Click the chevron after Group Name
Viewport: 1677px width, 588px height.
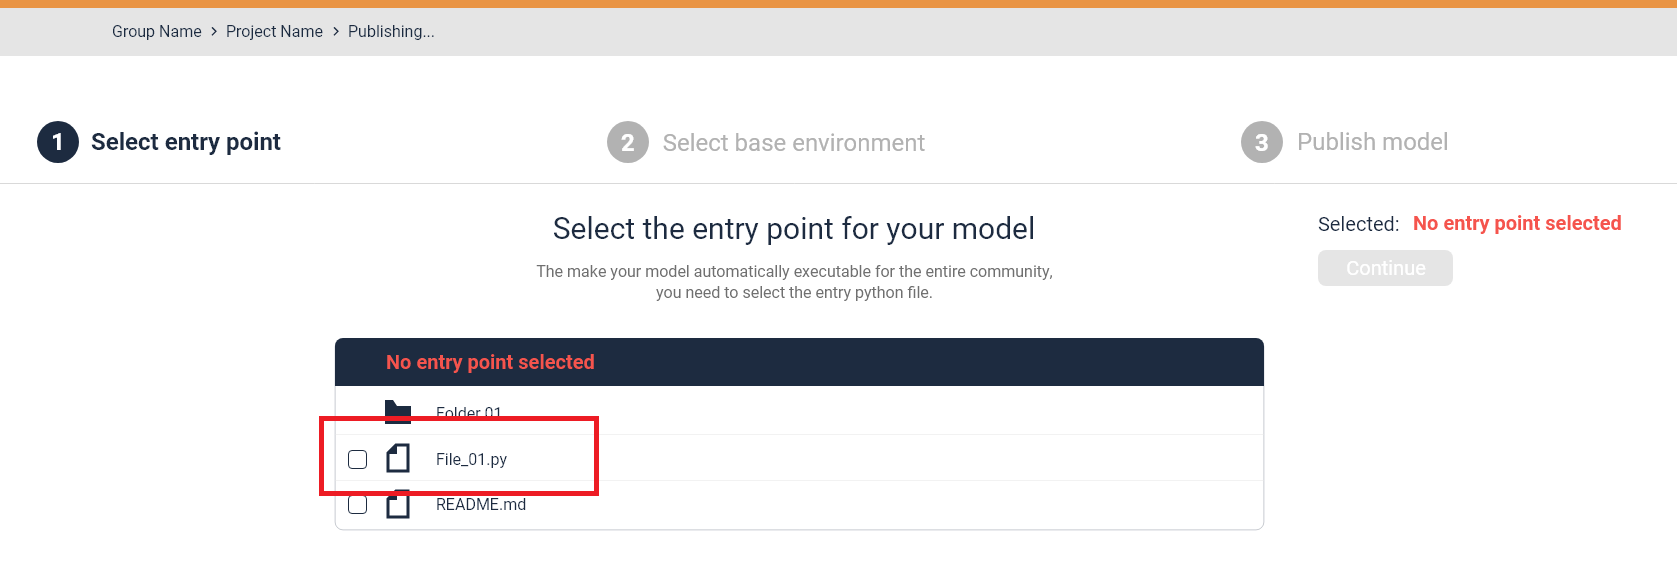click(x=214, y=32)
